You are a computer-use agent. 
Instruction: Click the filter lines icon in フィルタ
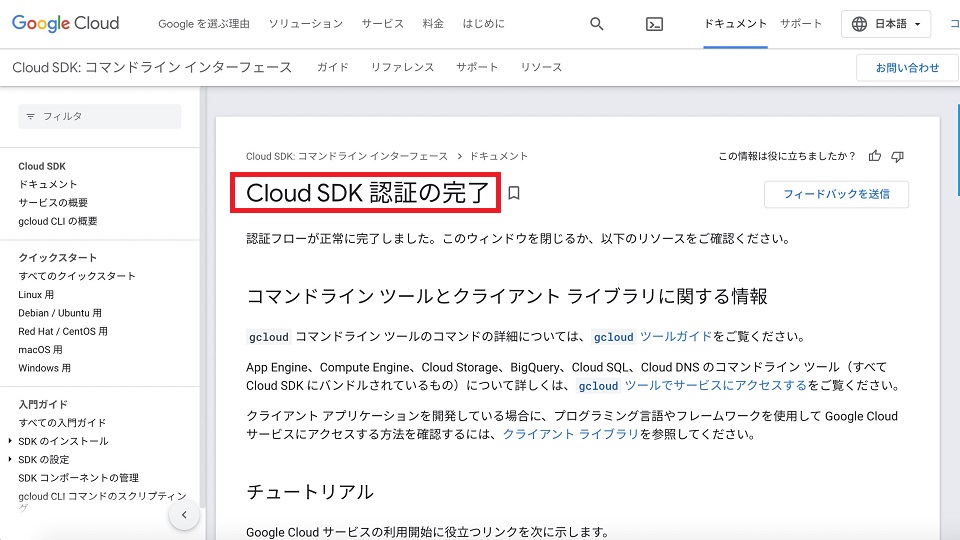(x=31, y=116)
